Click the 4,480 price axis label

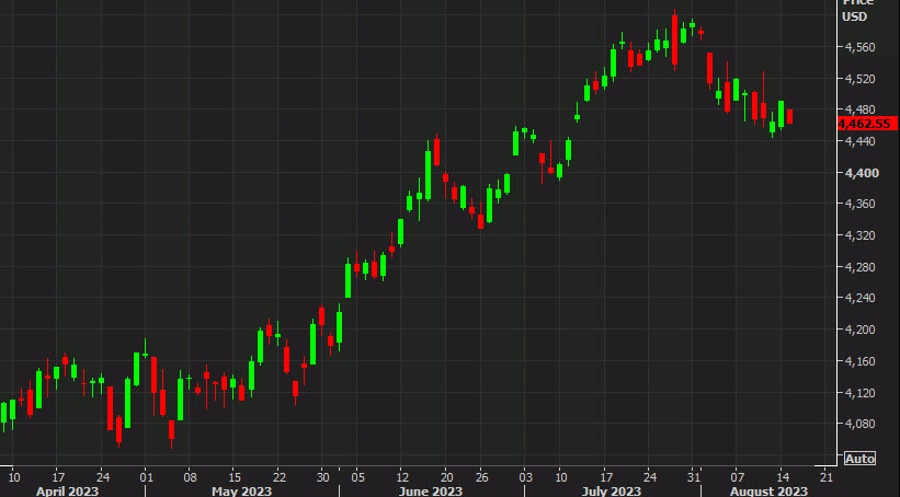pyautogui.click(x=860, y=109)
